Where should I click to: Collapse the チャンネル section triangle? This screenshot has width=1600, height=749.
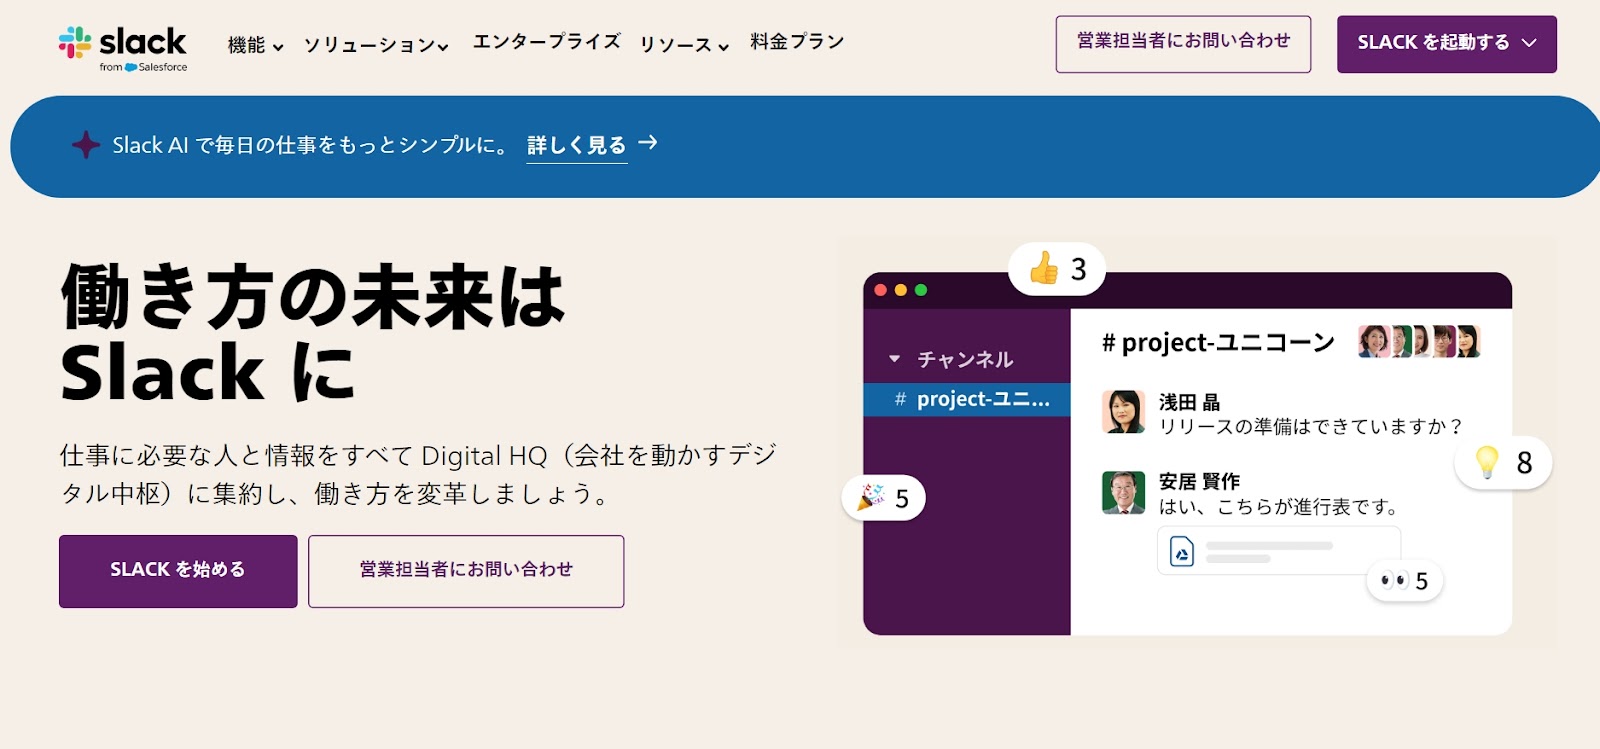[x=894, y=358]
